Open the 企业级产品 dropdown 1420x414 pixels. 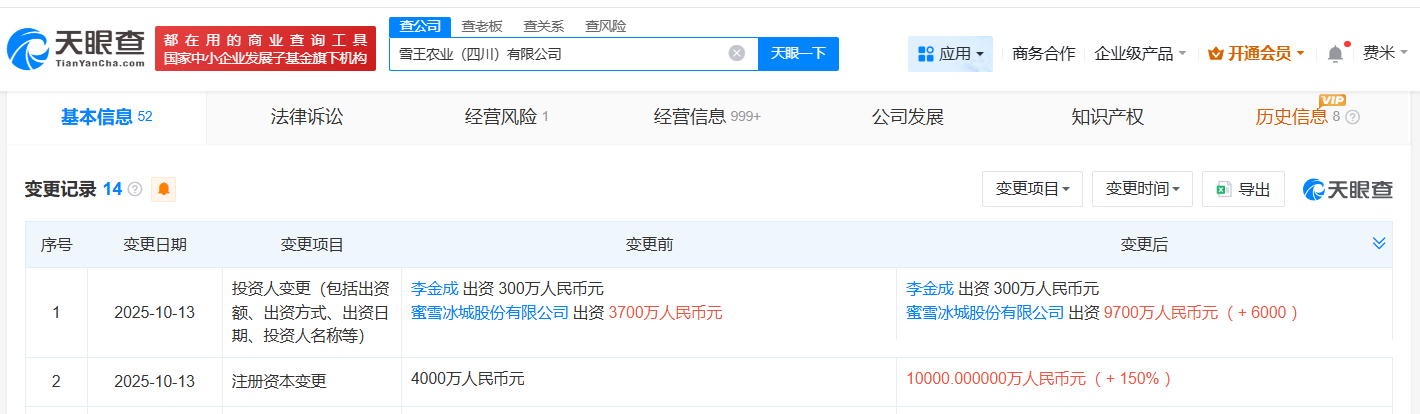click(1140, 54)
